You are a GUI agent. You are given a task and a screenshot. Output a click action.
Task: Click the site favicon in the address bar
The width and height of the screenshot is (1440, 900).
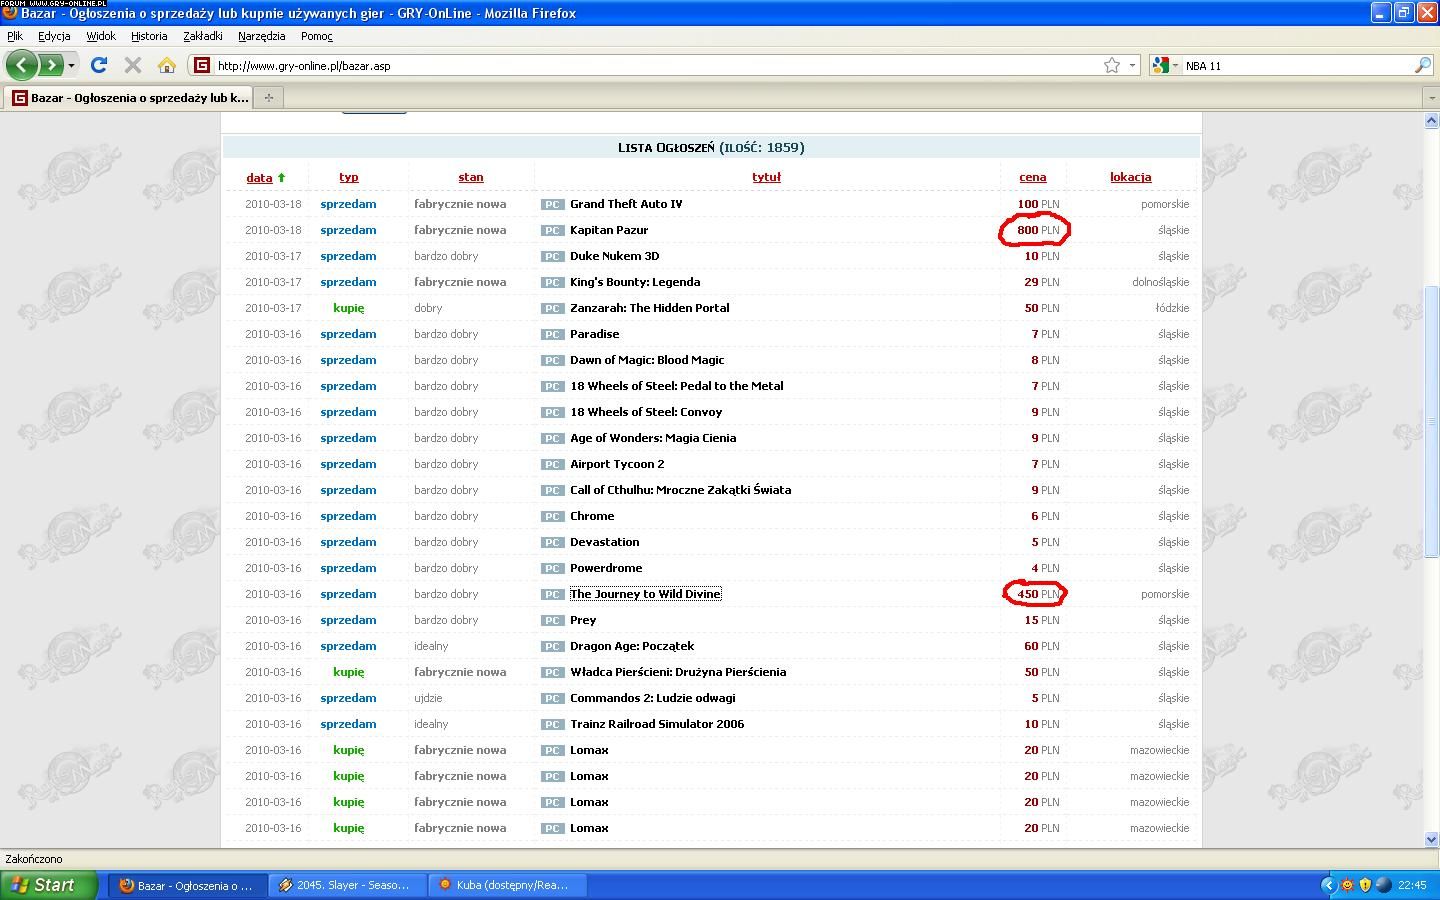(x=201, y=66)
